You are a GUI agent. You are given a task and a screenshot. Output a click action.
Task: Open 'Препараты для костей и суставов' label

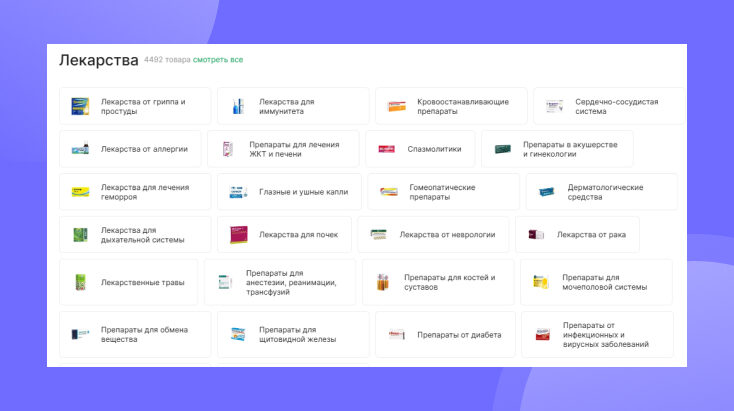[449, 282]
